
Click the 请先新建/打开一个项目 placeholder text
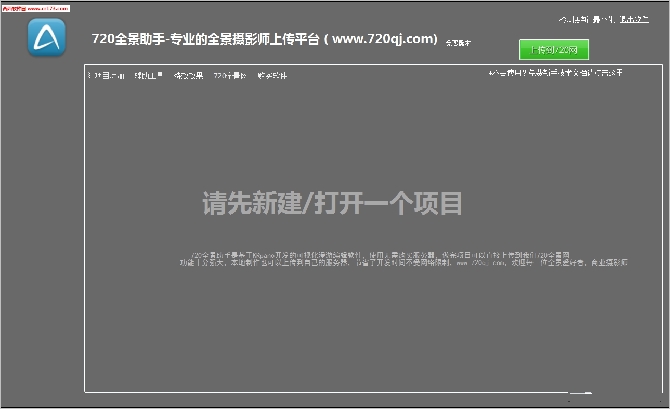(x=332, y=203)
